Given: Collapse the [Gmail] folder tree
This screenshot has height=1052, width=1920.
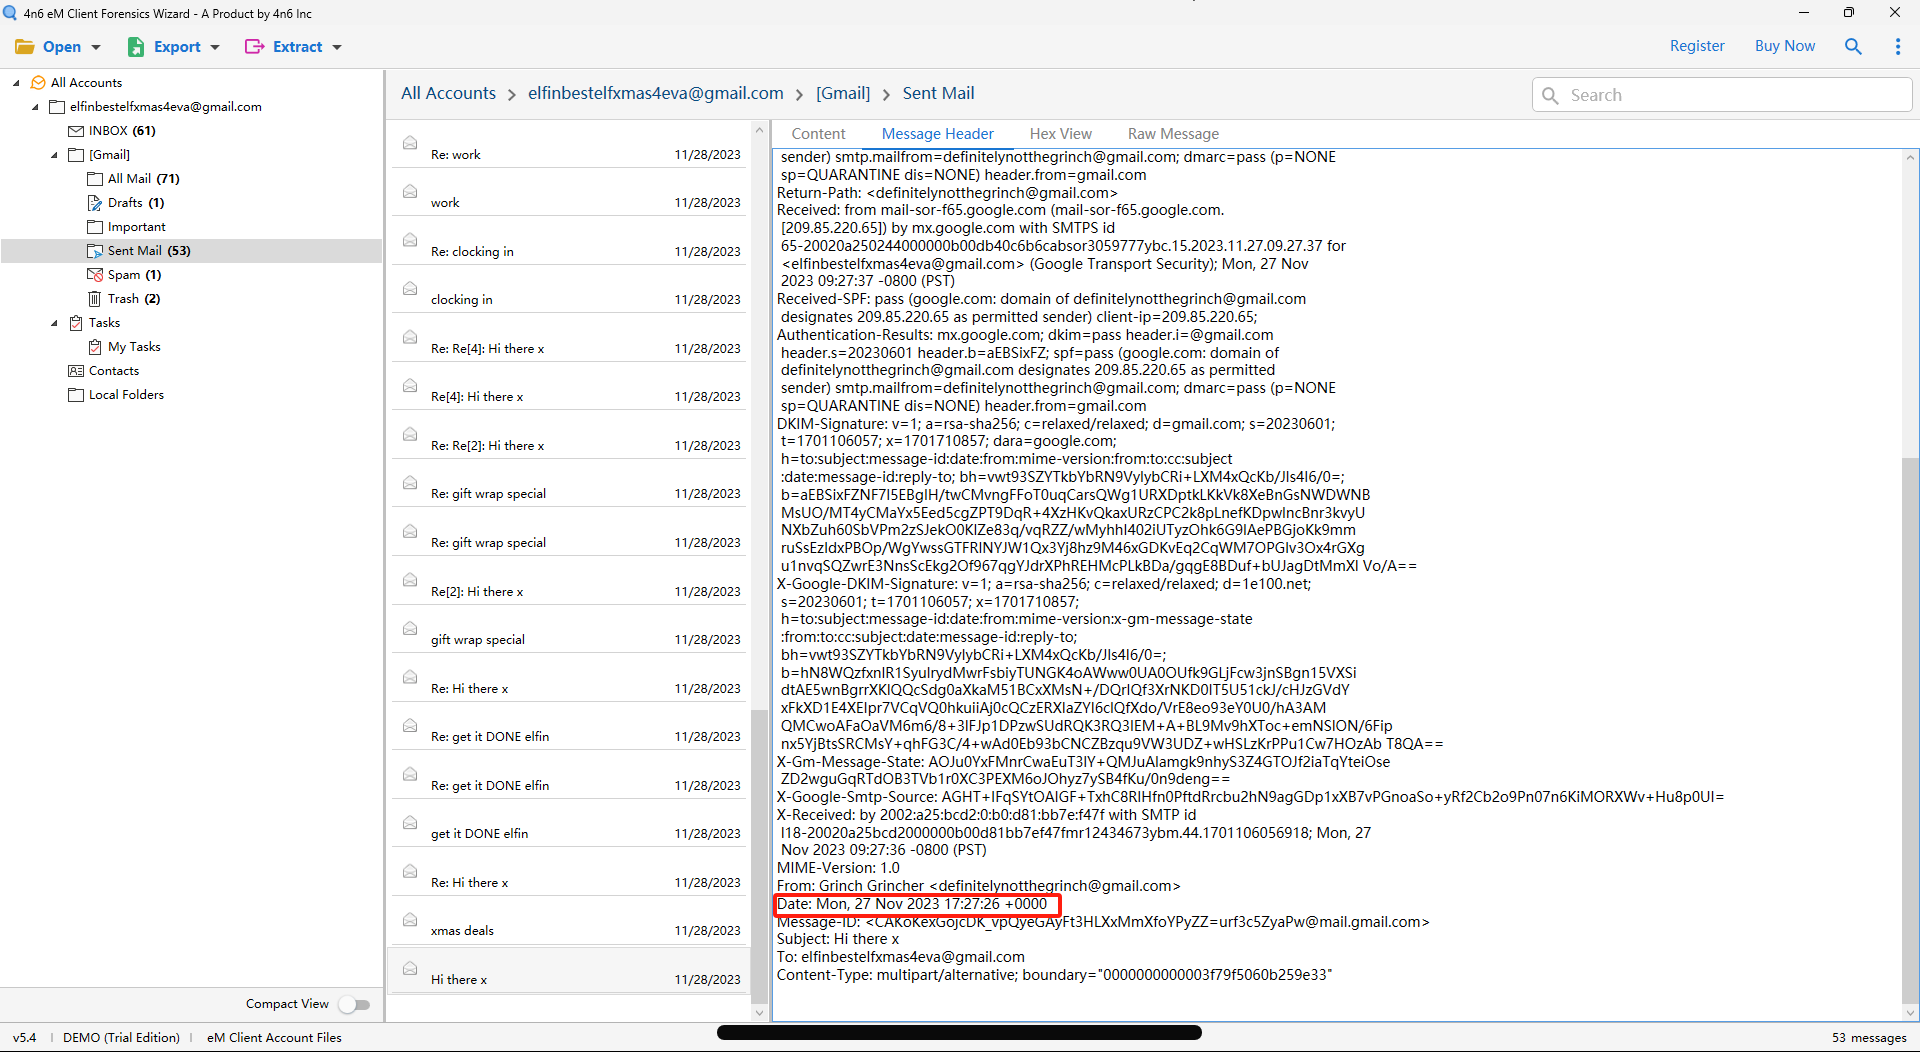Looking at the screenshot, I should click(55, 155).
